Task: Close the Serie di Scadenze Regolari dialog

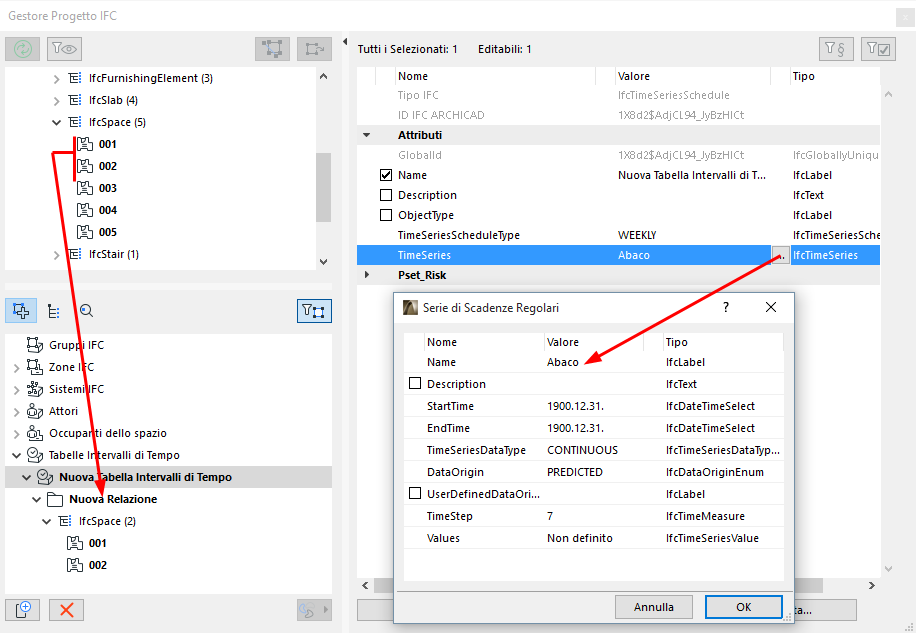Action: coord(771,307)
